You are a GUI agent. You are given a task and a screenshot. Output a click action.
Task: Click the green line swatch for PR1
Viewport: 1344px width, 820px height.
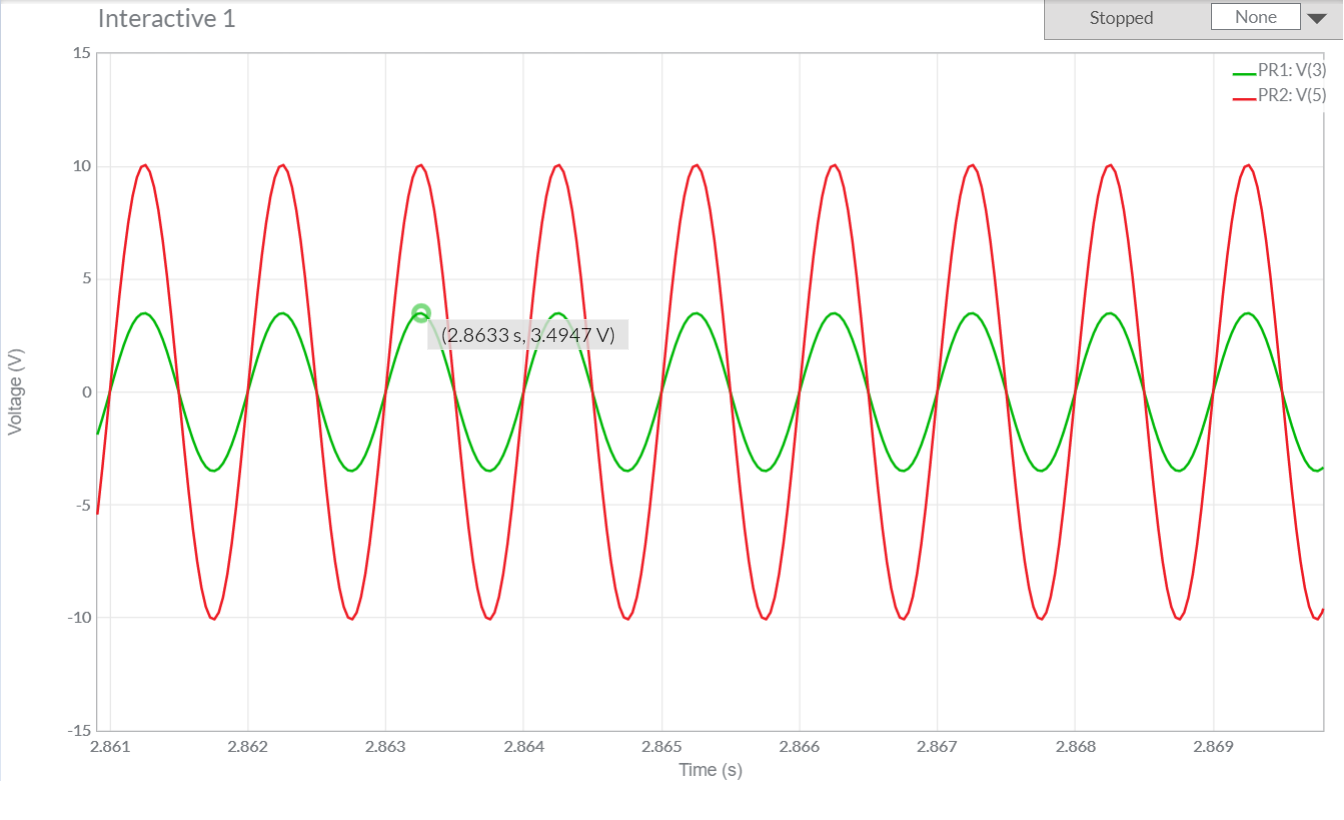(1244, 73)
